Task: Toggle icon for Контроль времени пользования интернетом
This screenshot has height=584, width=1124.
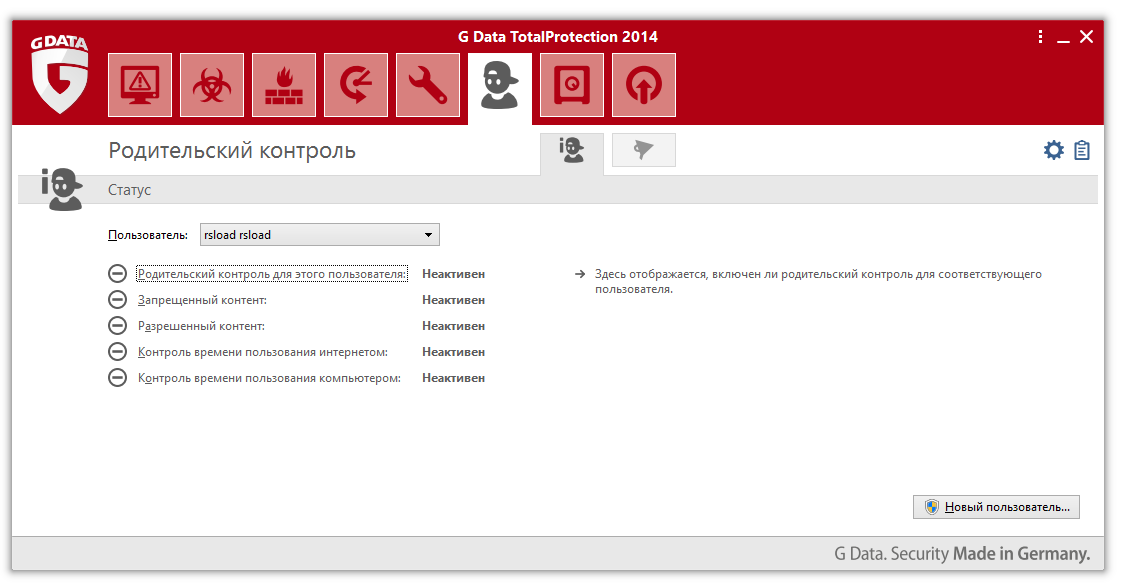Action: click(x=118, y=352)
